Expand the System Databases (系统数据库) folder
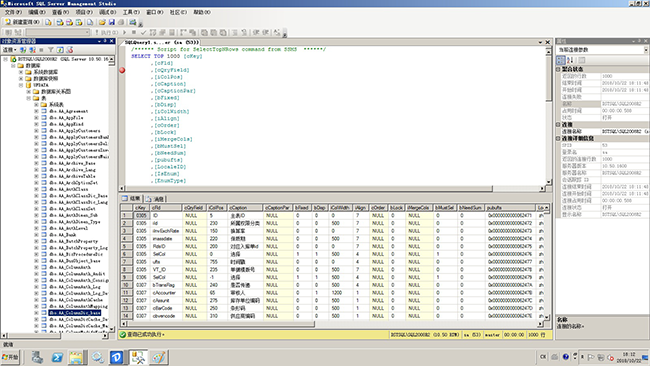 point(21,72)
